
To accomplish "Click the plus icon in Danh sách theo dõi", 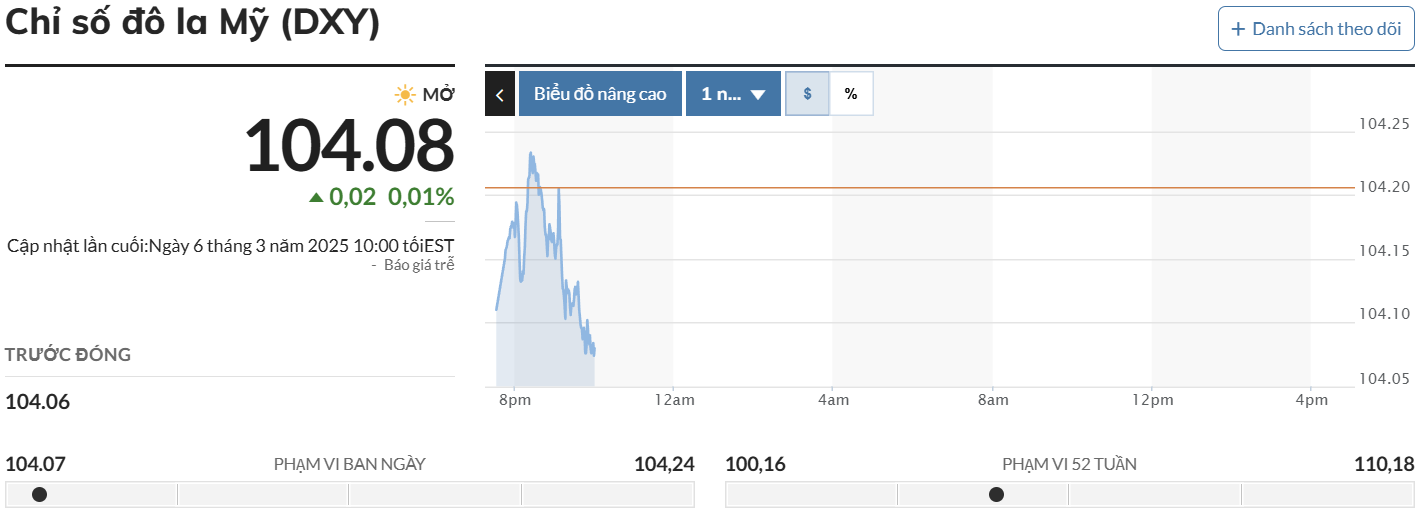I will [1239, 28].
